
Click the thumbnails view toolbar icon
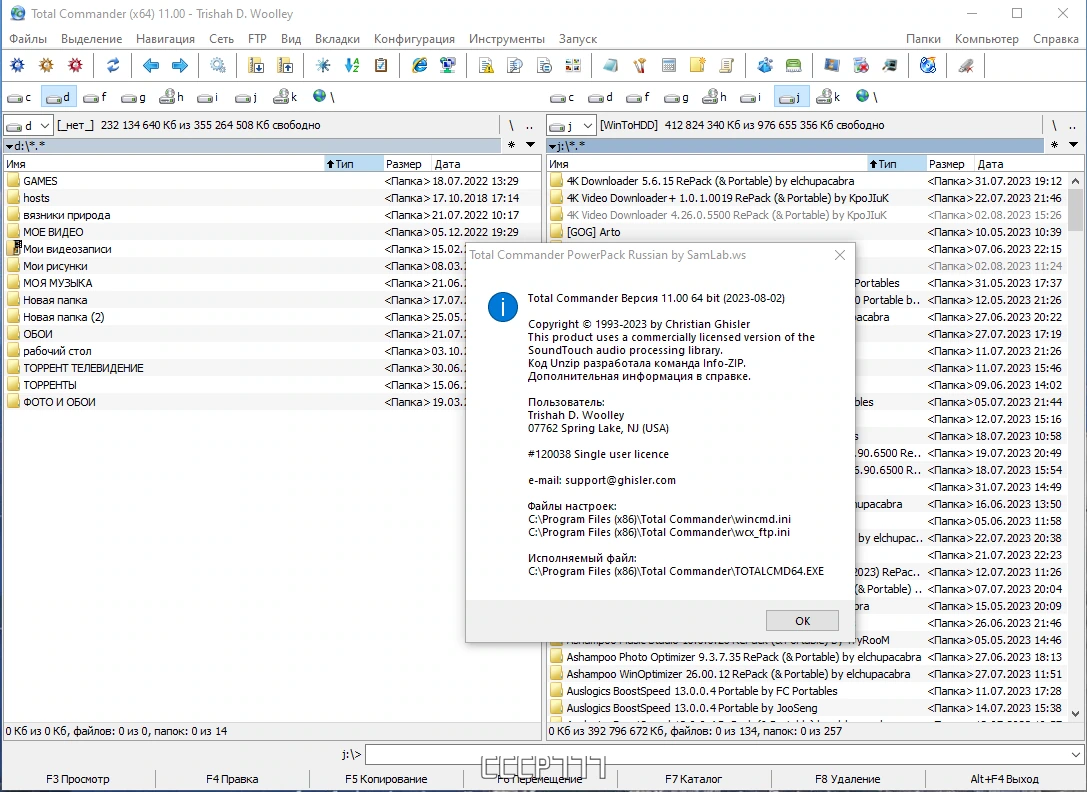573,66
